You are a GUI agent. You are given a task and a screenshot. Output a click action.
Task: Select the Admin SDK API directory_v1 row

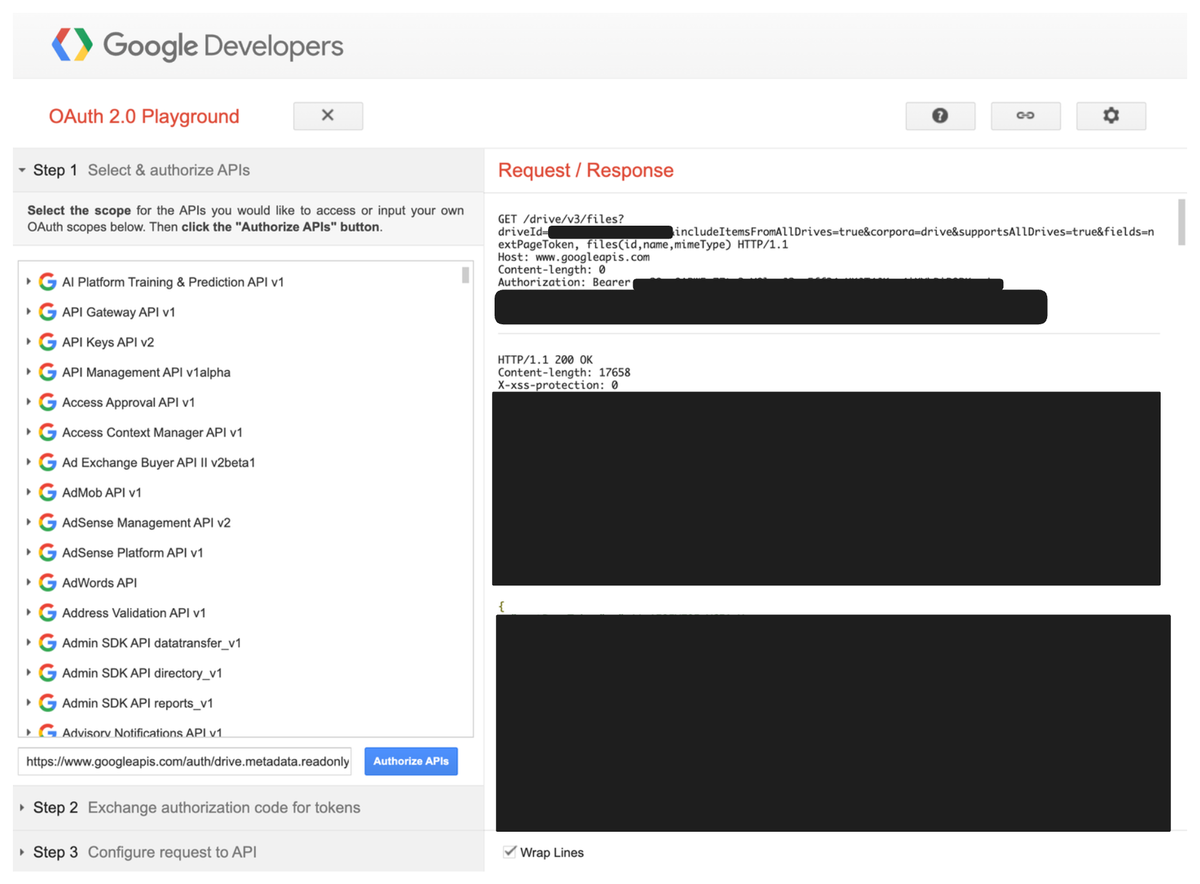click(x=240, y=672)
